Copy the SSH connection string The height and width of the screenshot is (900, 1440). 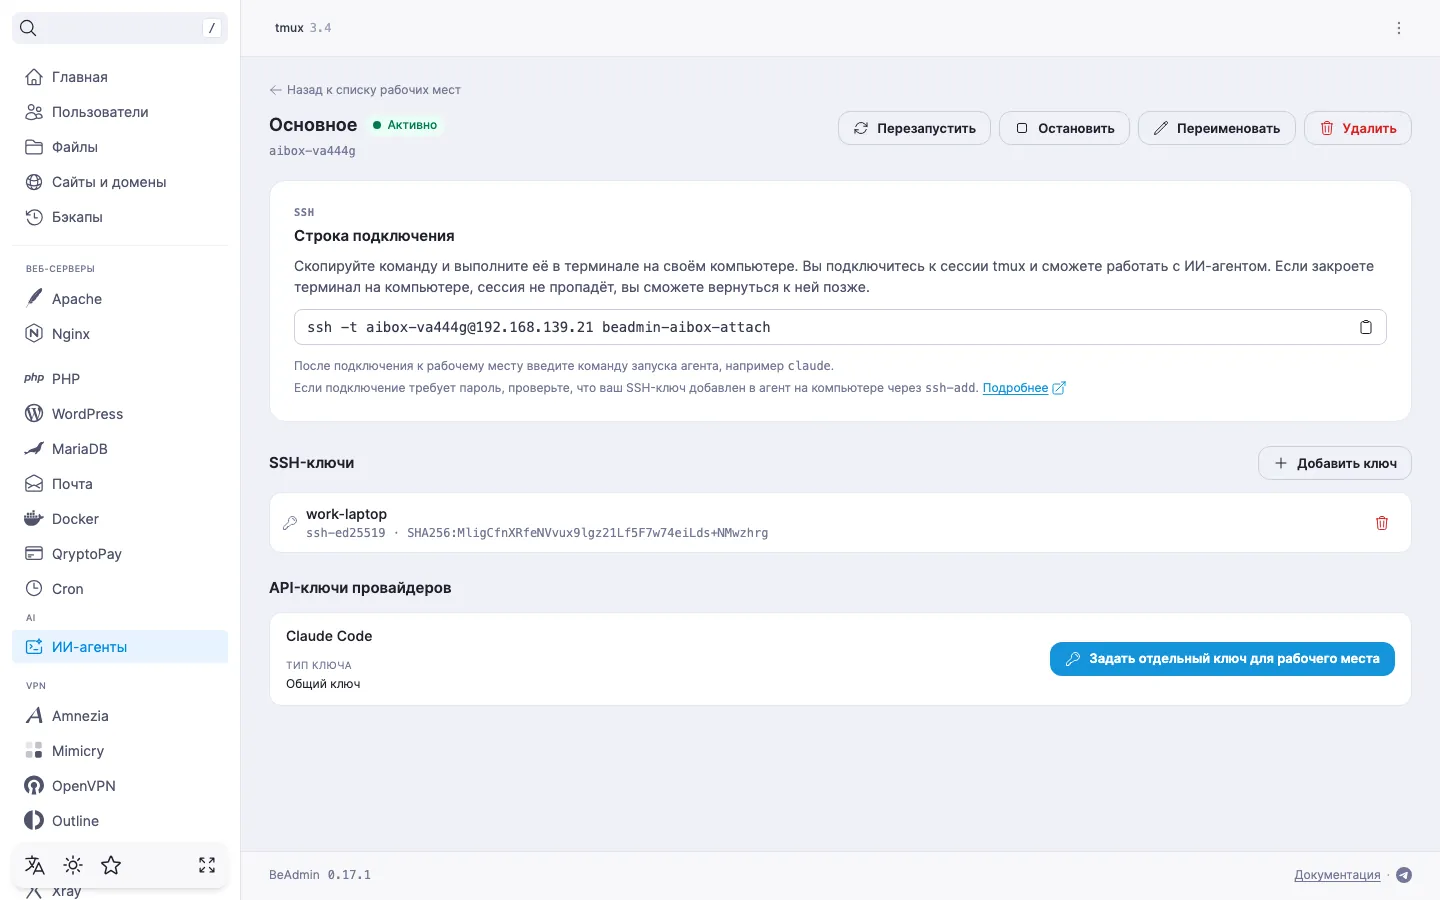[1366, 327]
